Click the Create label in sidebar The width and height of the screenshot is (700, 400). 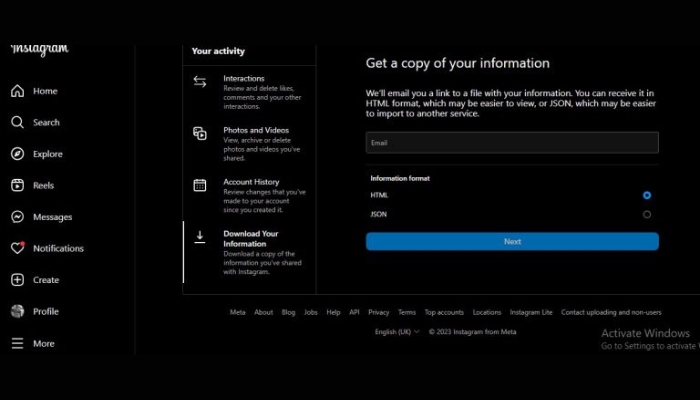(46, 280)
